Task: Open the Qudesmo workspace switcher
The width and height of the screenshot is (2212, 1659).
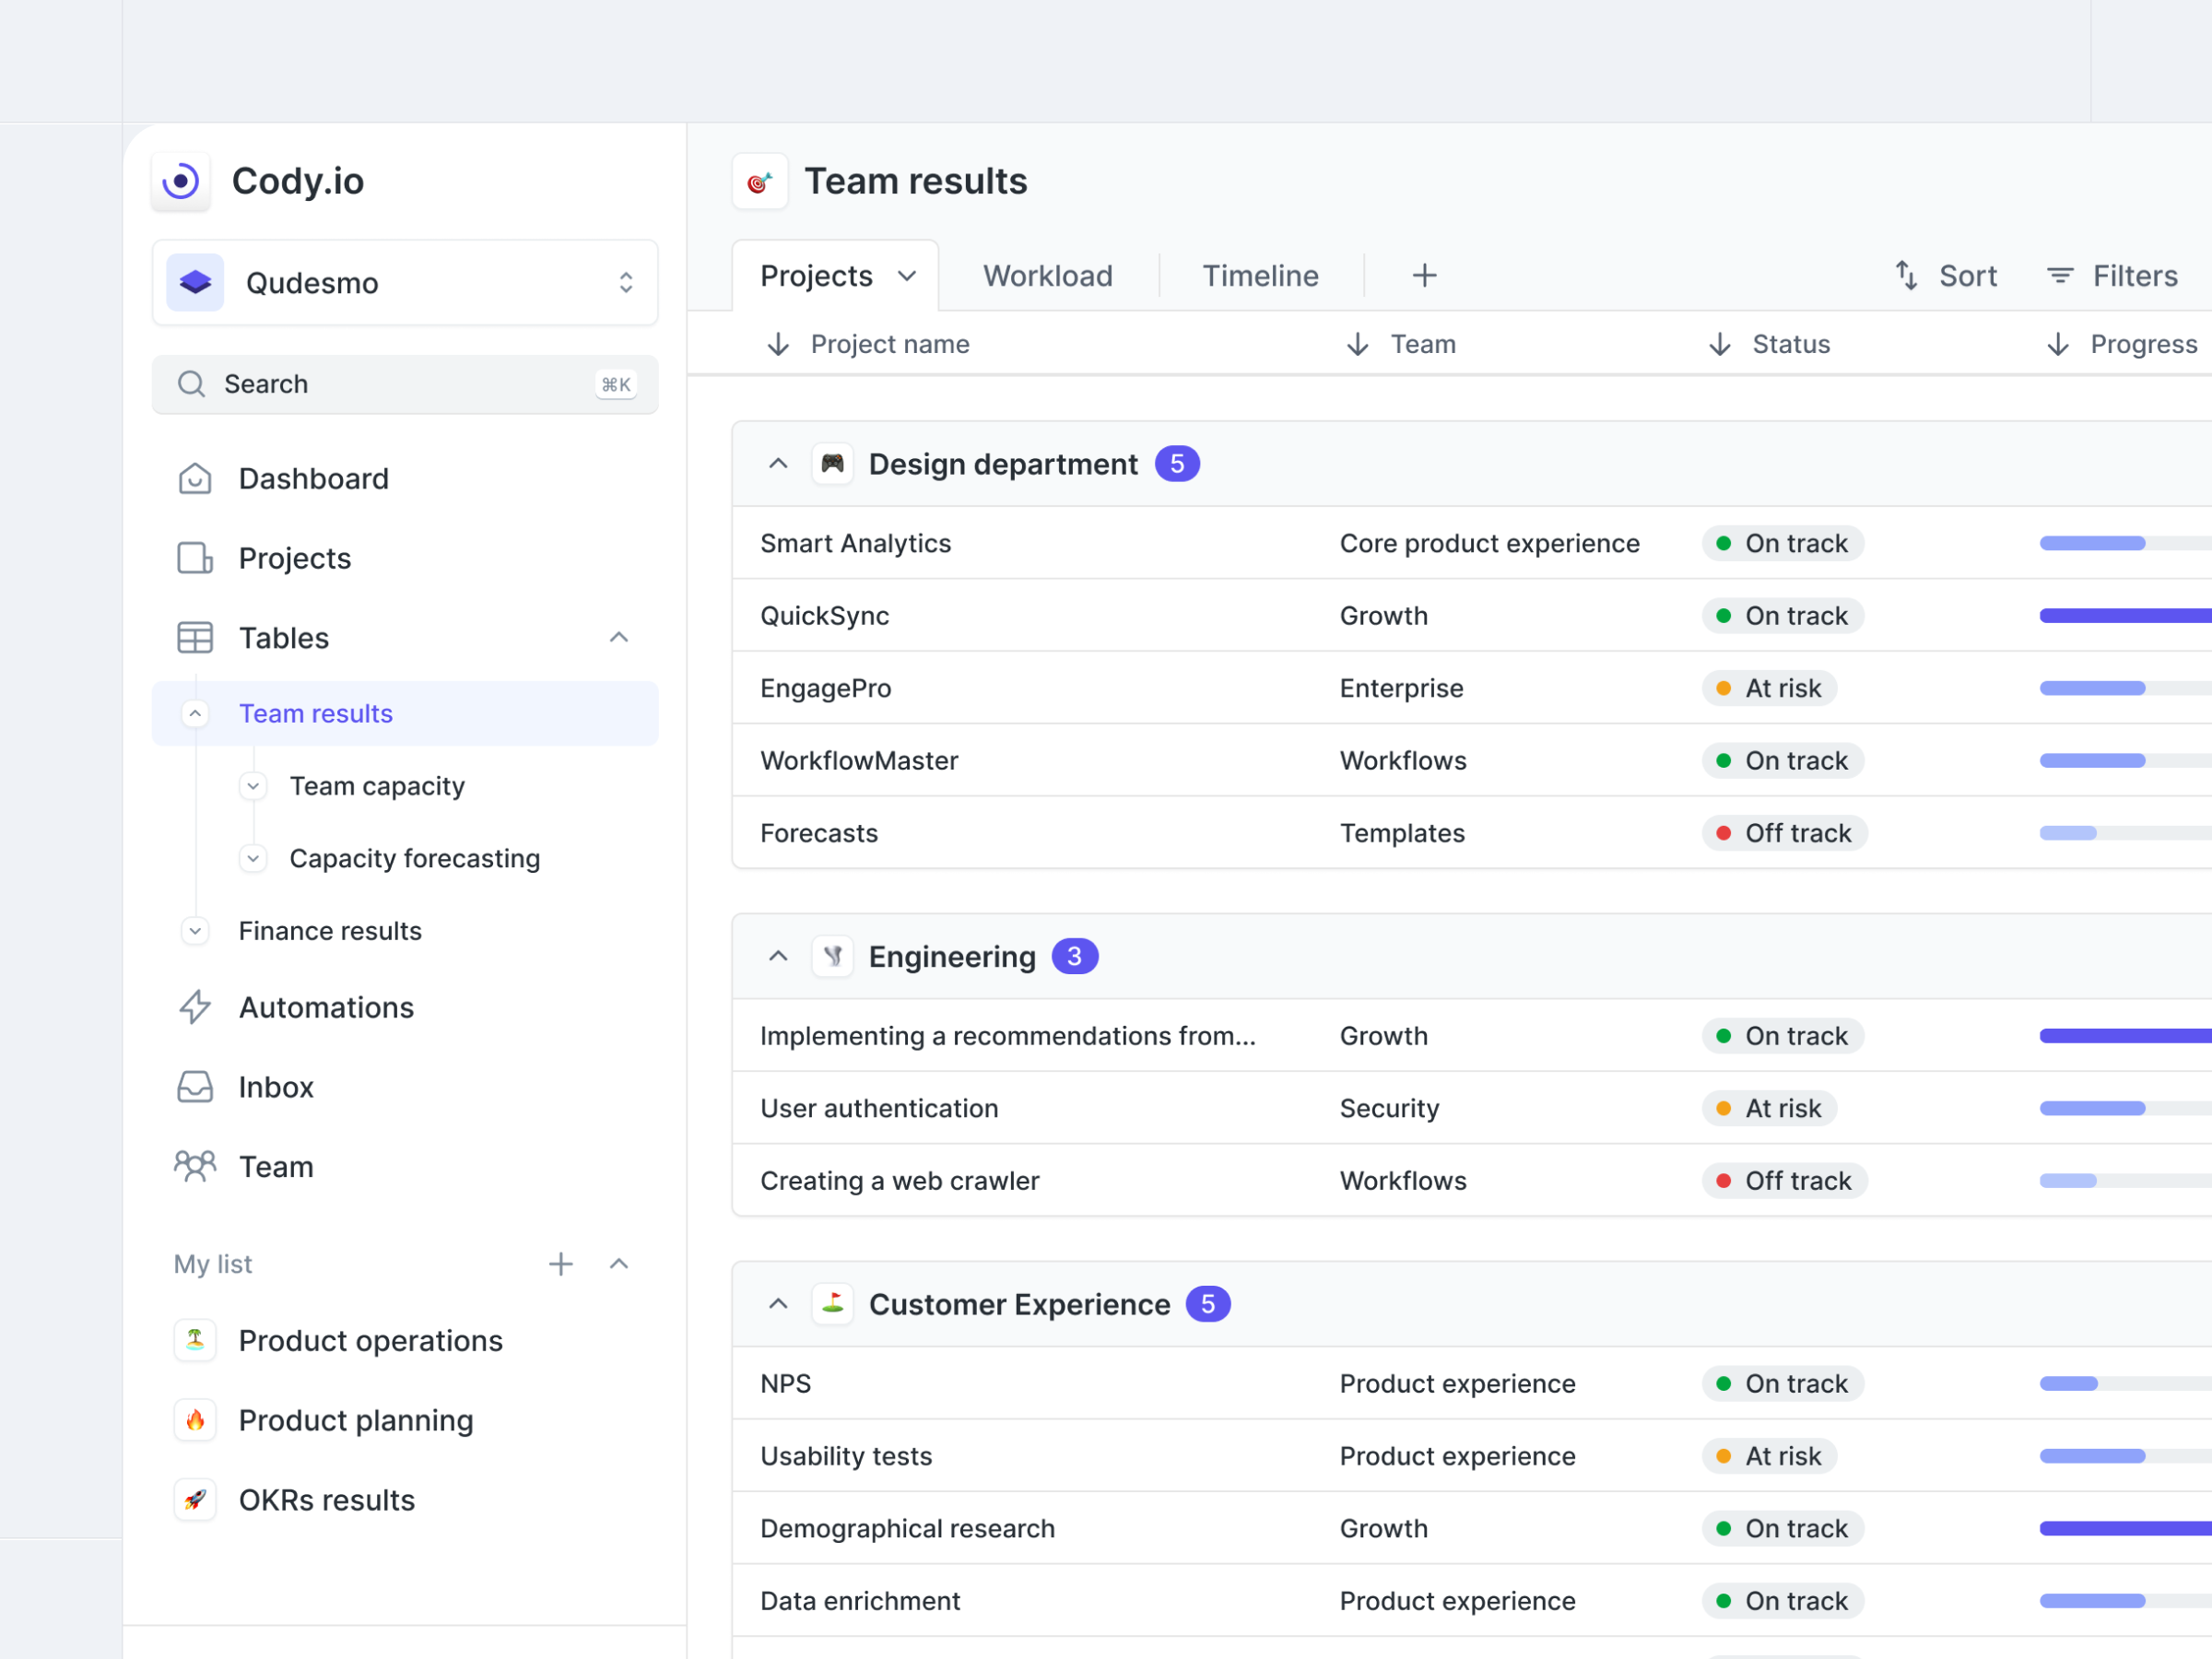Action: coord(626,283)
